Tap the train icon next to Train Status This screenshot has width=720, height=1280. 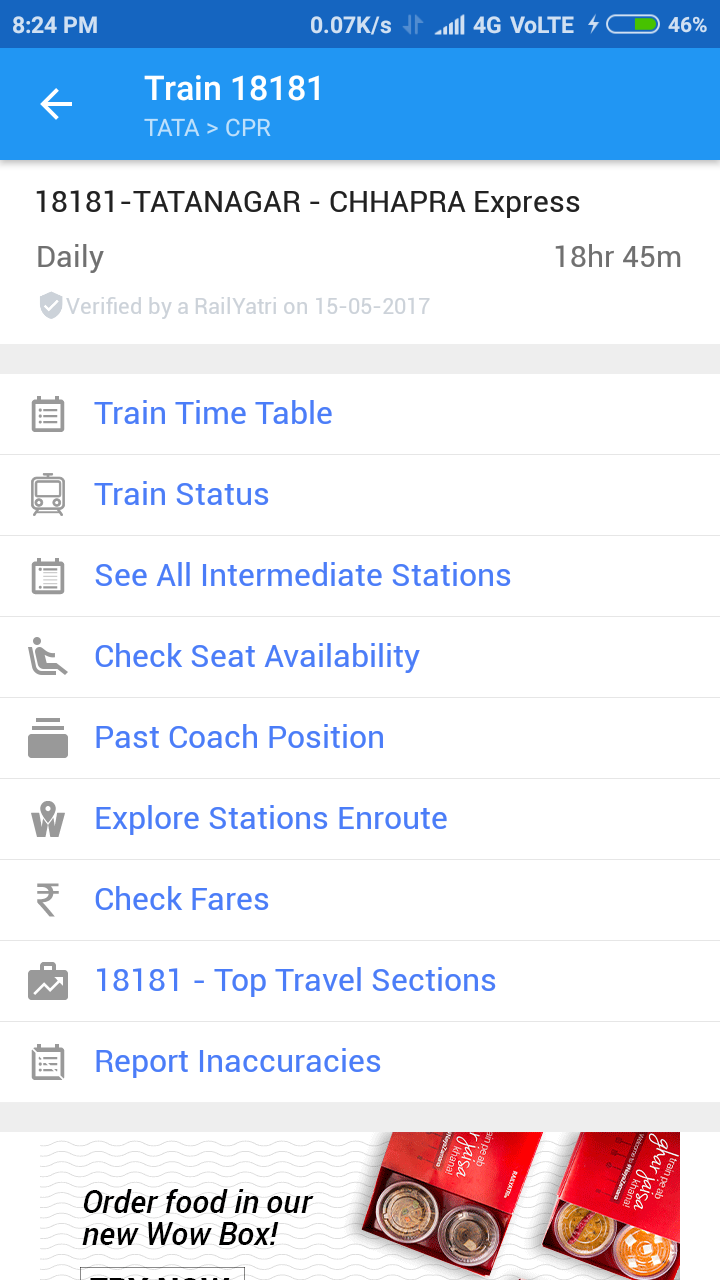coord(48,495)
